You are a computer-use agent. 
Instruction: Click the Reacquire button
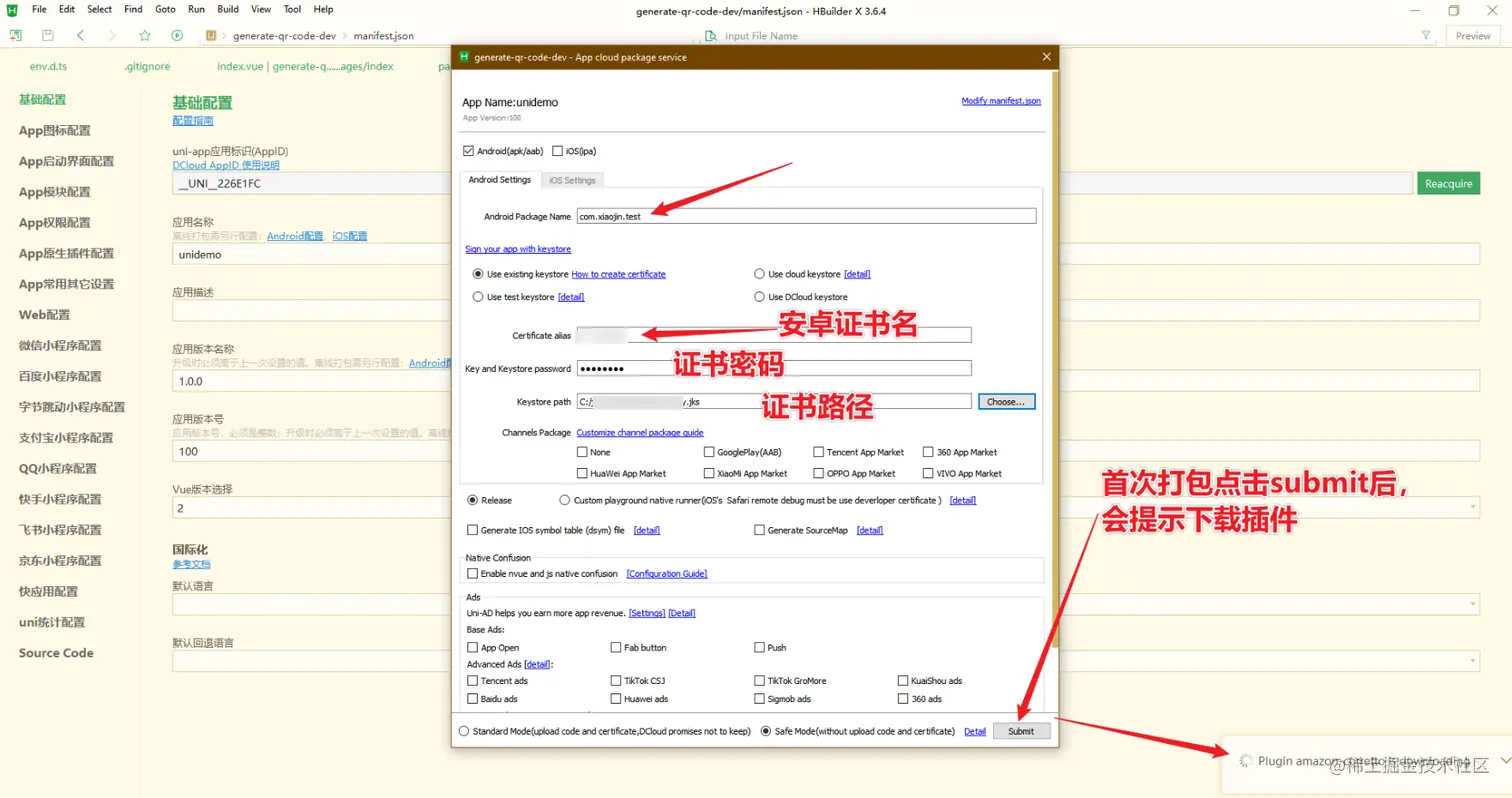(1448, 183)
